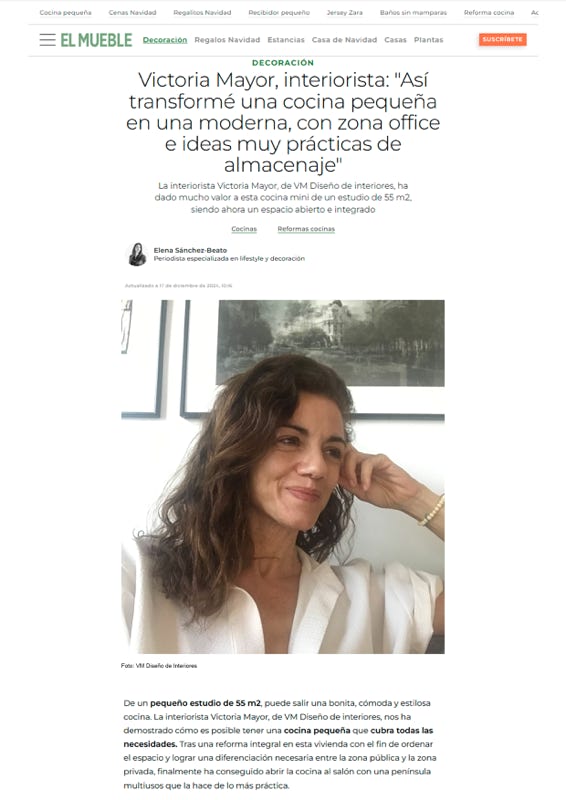Image resolution: width=566 pixels, height=800 pixels.
Task: Click the El Mueble logo
Action: pyautogui.click(x=96, y=40)
